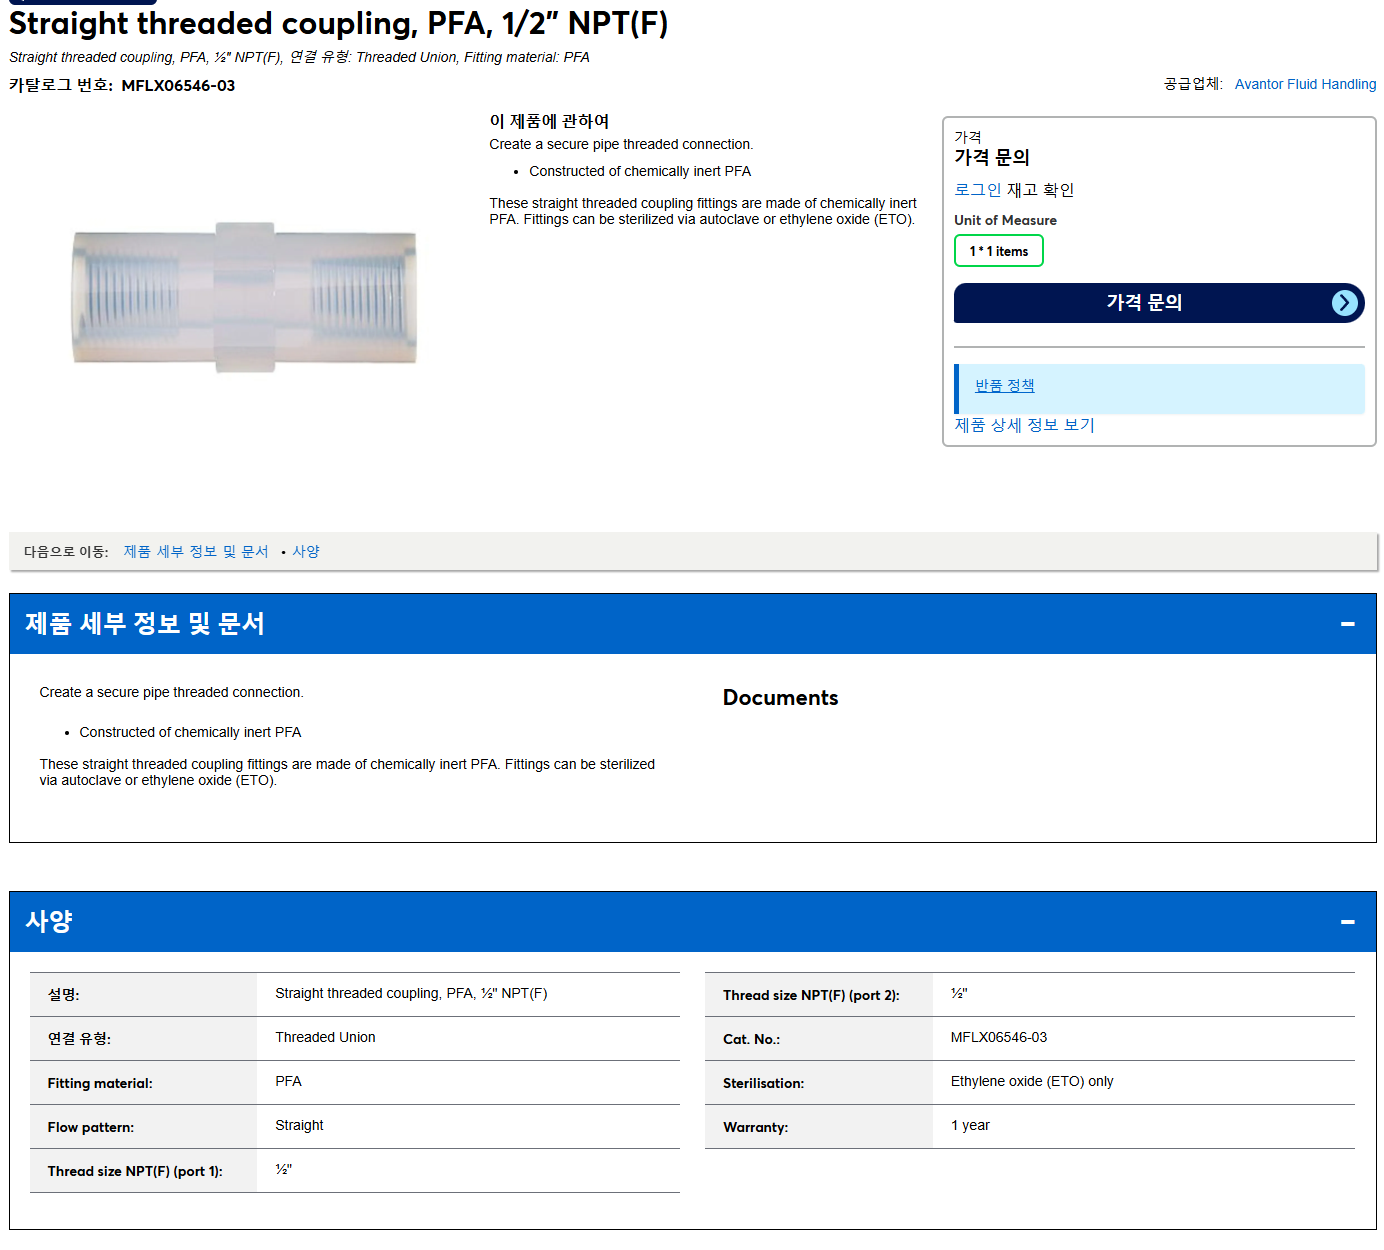1384x1250 pixels.
Task: Click the Documents heading
Action: [x=780, y=698]
